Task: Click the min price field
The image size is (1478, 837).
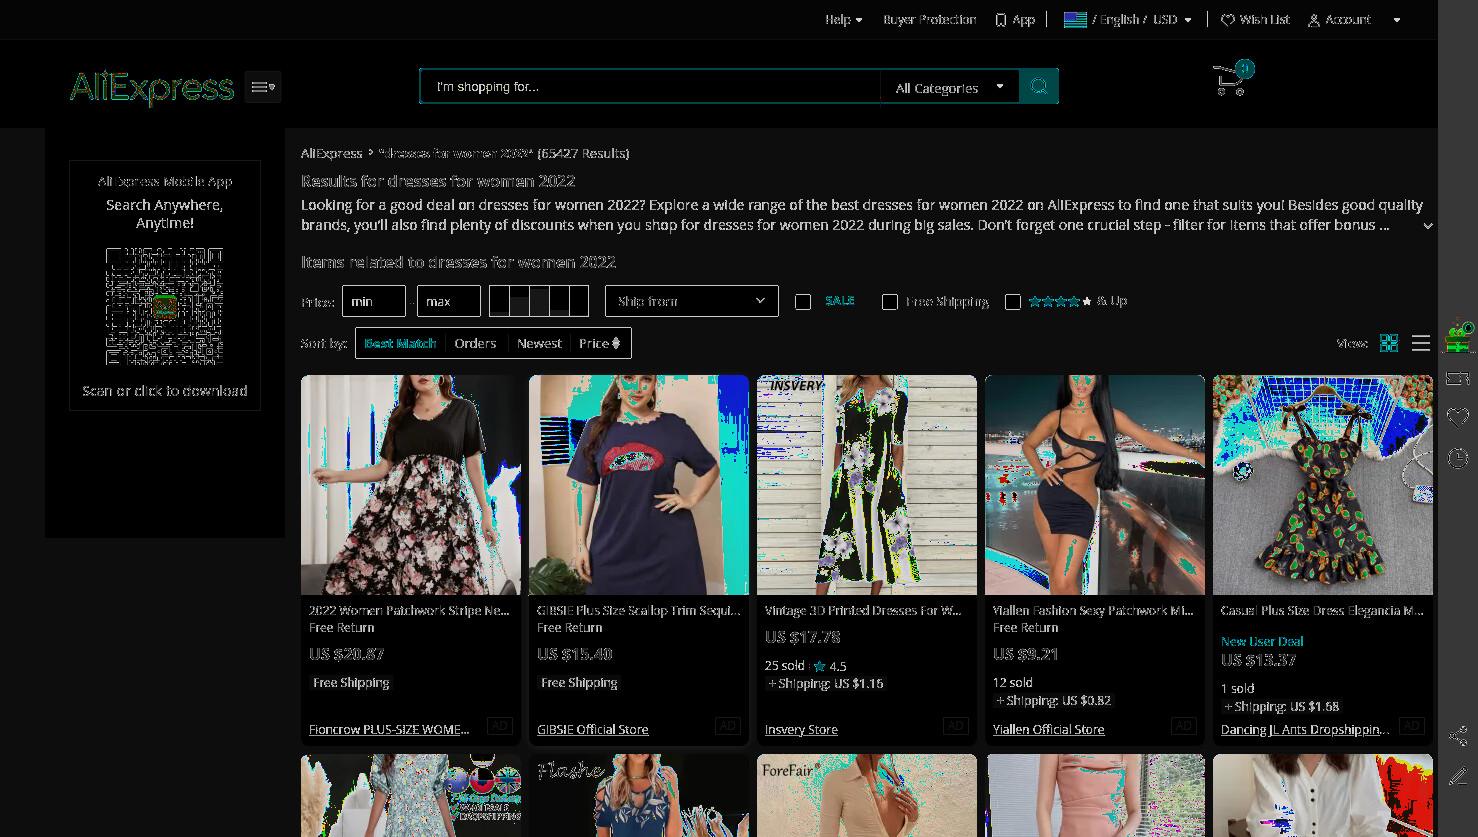Action: pyautogui.click(x=374, y=301)
